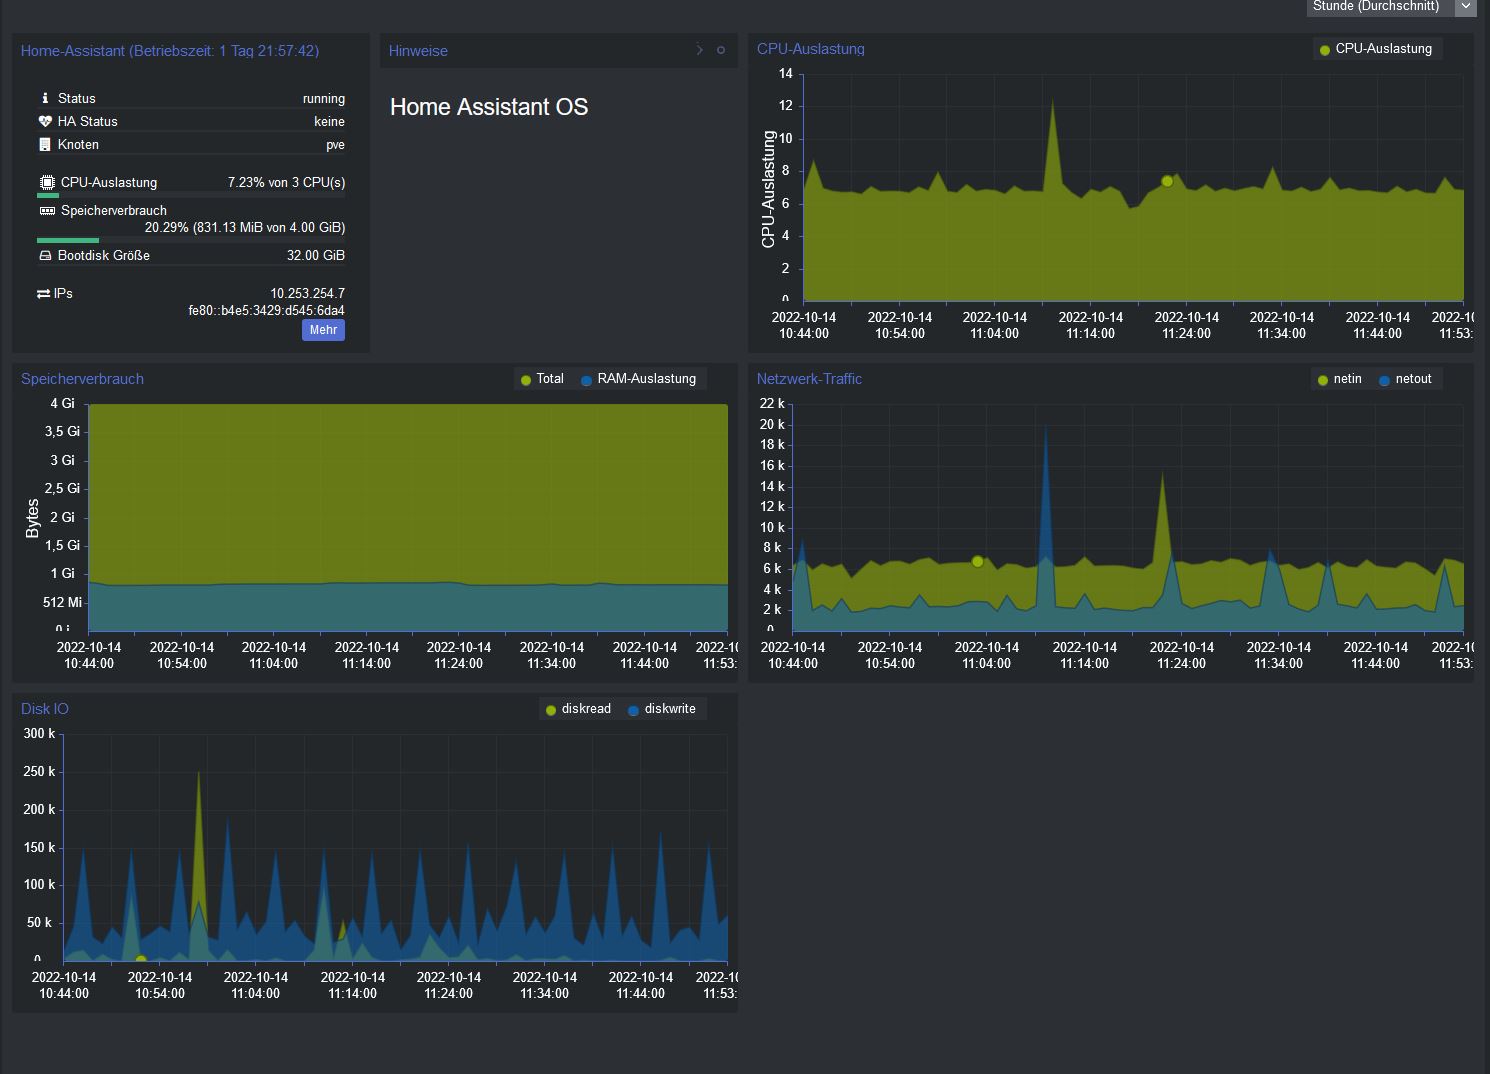Click the circle icon in the Hinweise header
The image size is (1490, 1074).
coord(720,50)
